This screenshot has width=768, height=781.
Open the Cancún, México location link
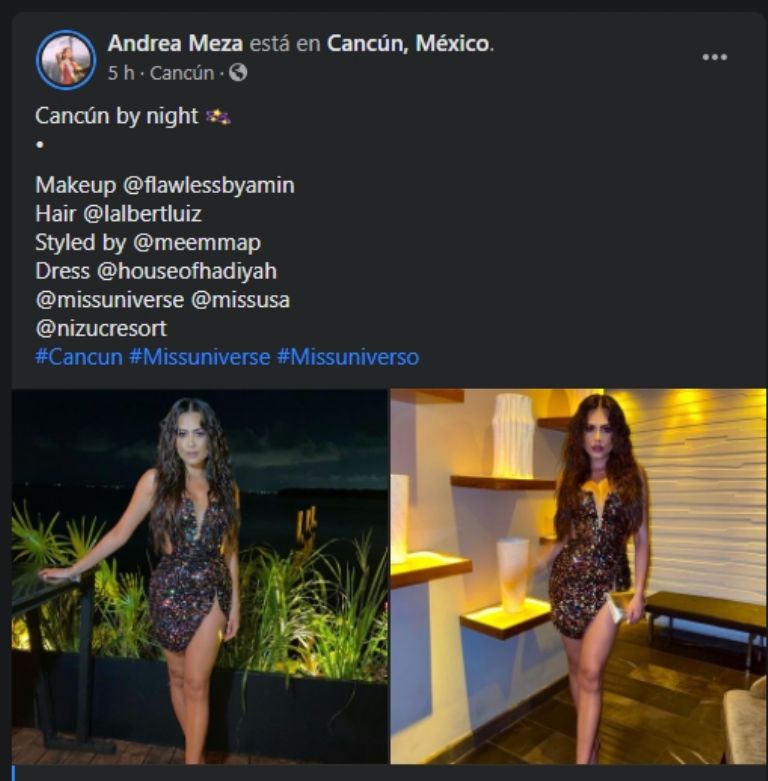point(408,43)
